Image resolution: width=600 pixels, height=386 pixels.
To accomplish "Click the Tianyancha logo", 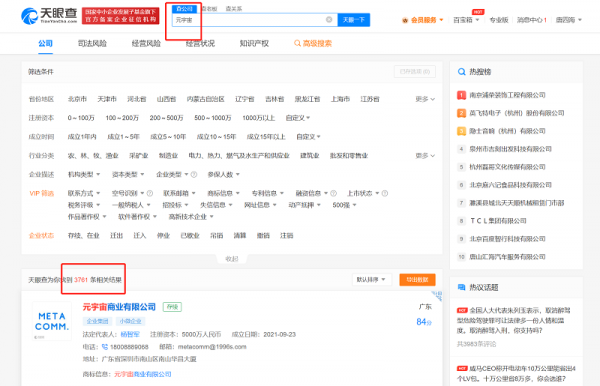I will click(x=49, y=16).
